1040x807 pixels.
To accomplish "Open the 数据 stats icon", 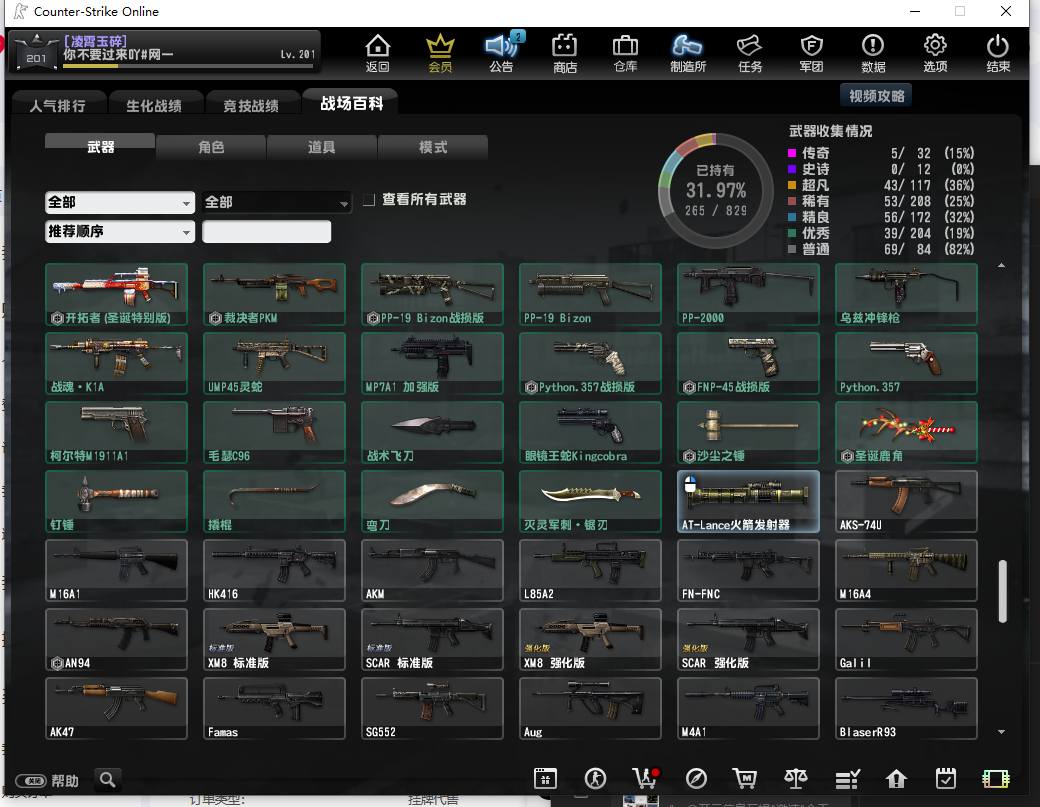I will (873, 52).
